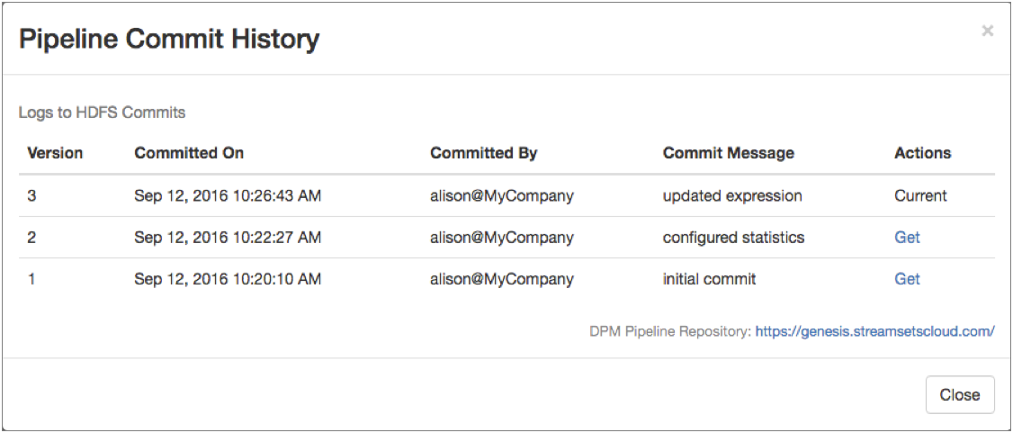Select the 'configured statistics' commit message
This screenshot has width=1013, height=433.
point(733,238)
